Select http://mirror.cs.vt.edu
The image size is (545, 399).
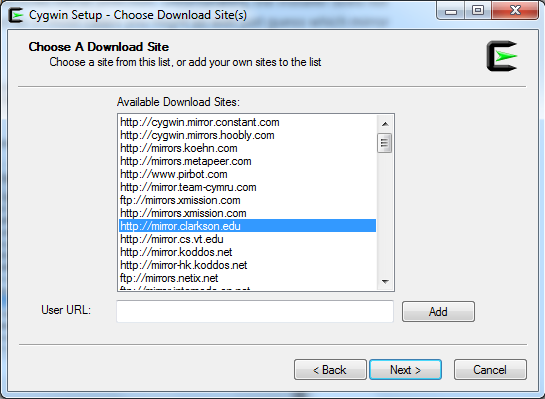tap(247, 239)
